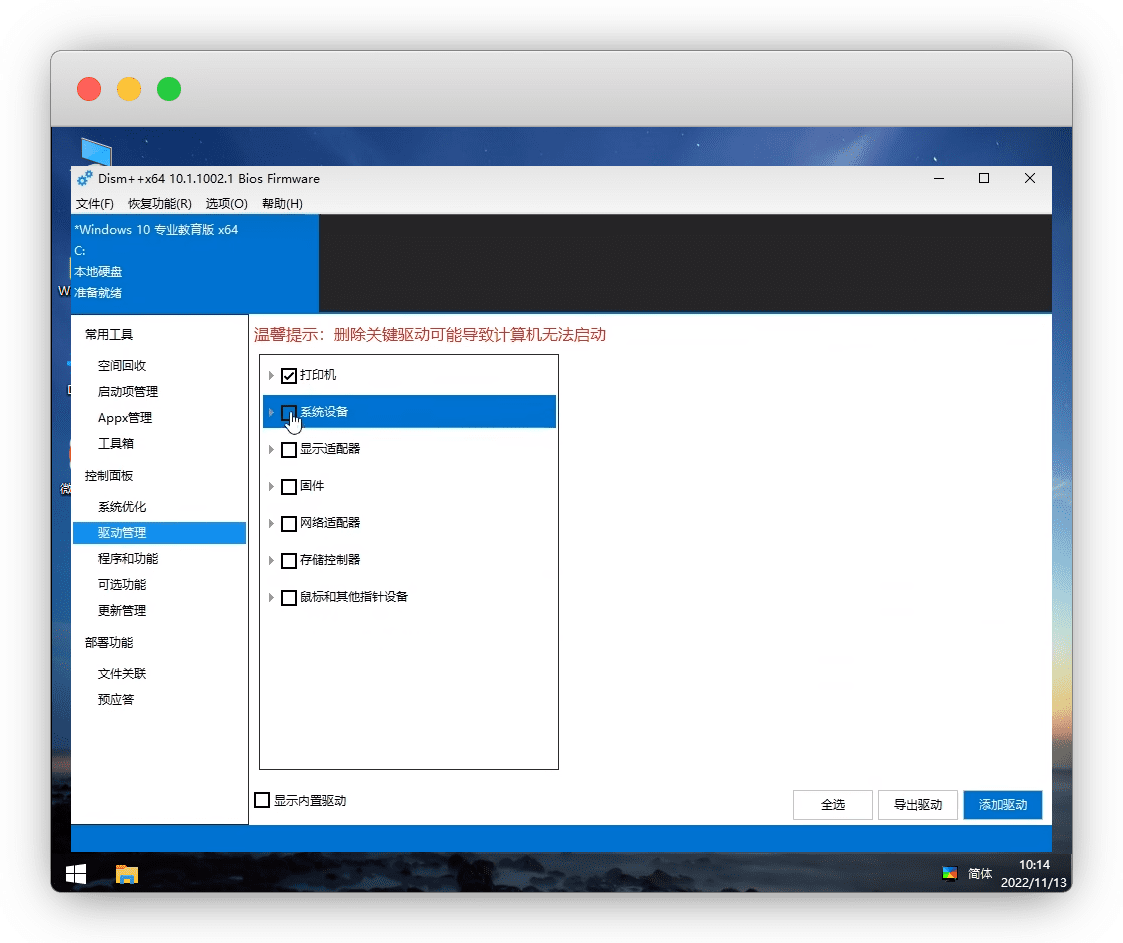Screen dimensions: 1123x943
Task: Click the 导出驱动 button
Action: pos(917,804)
